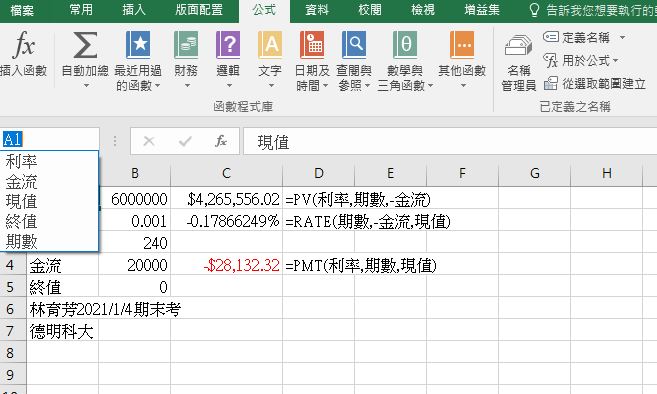This screenshot has width=657, height=394.
Task: Select column G header
Action: click(534, 174)
